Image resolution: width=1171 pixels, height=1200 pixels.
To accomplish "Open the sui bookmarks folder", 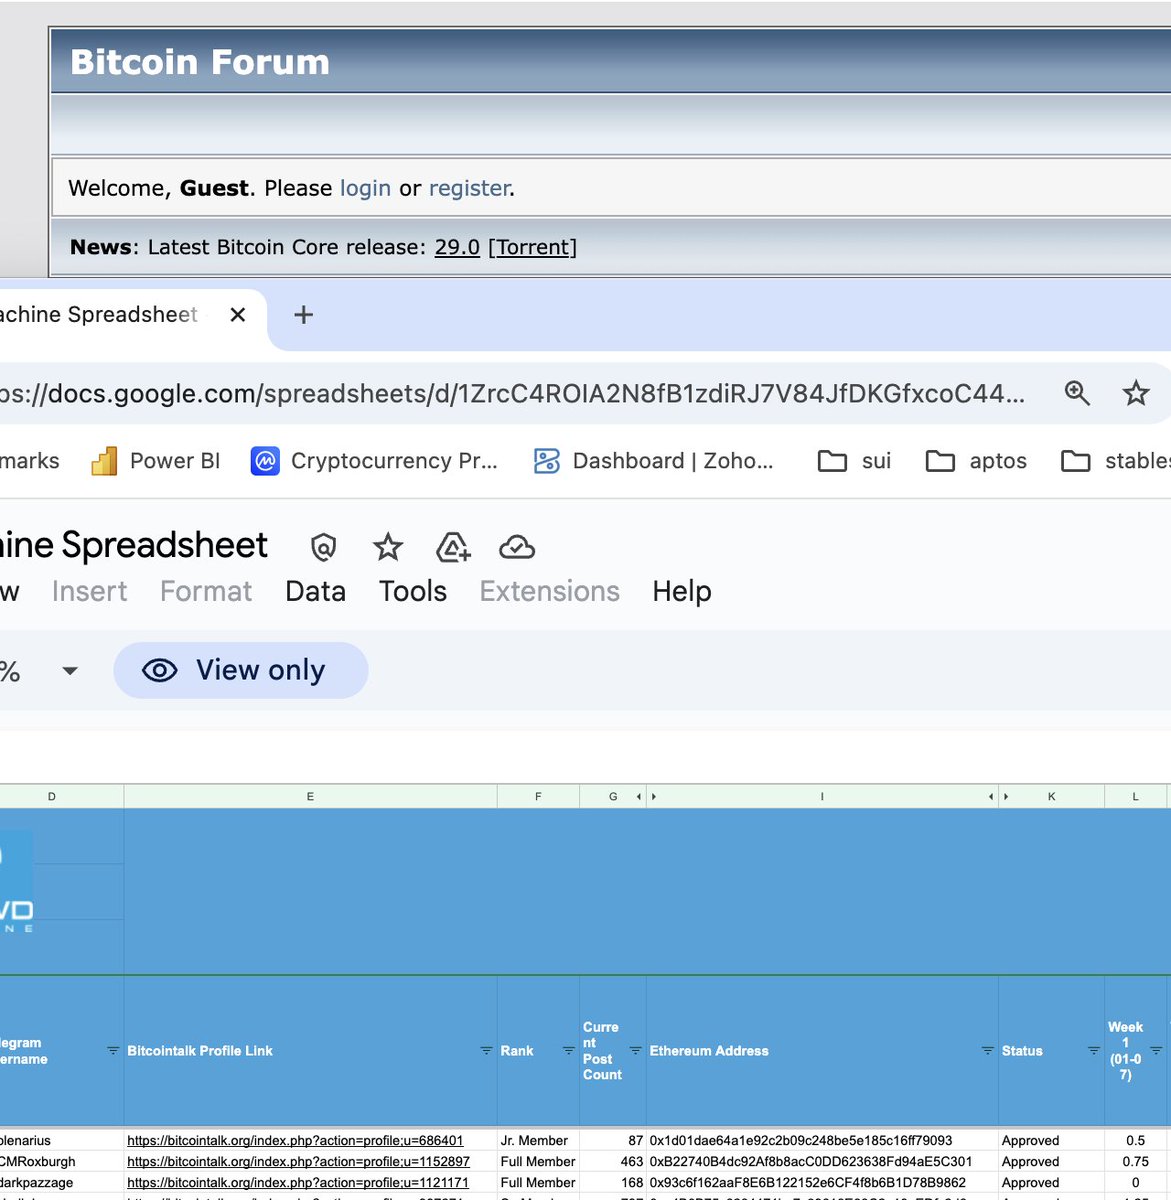I will pos(854,461).
